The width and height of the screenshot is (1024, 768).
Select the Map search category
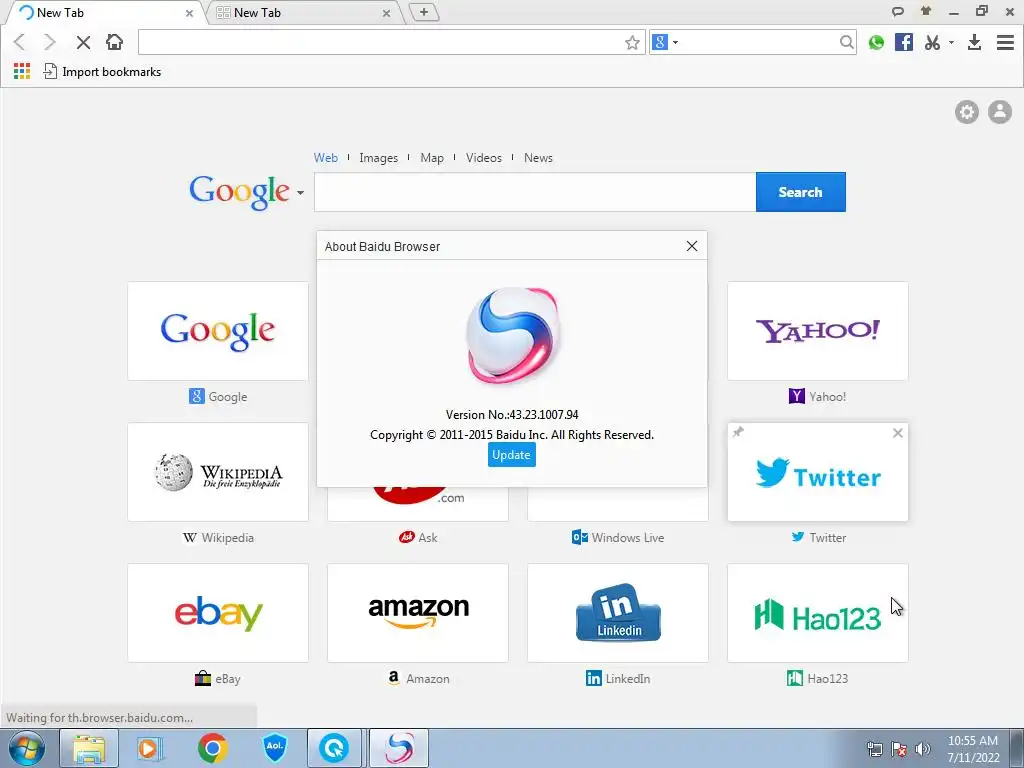tap(432, 158)
